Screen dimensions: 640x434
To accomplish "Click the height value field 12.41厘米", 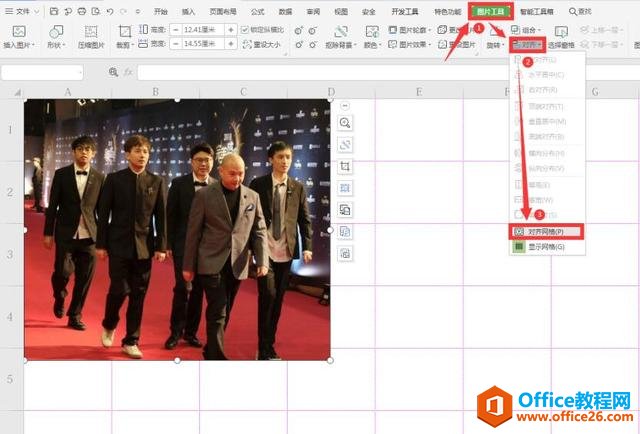I will click(203, 29).
